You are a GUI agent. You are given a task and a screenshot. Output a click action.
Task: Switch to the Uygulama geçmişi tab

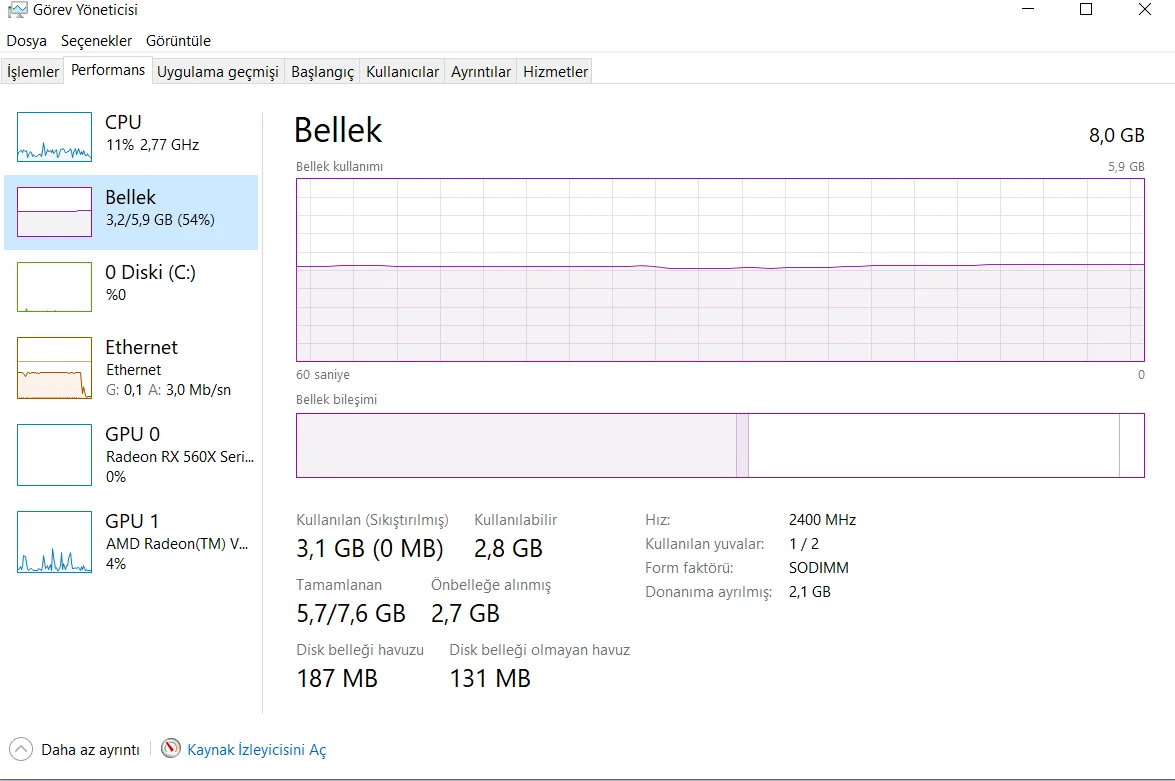[217, 72]
